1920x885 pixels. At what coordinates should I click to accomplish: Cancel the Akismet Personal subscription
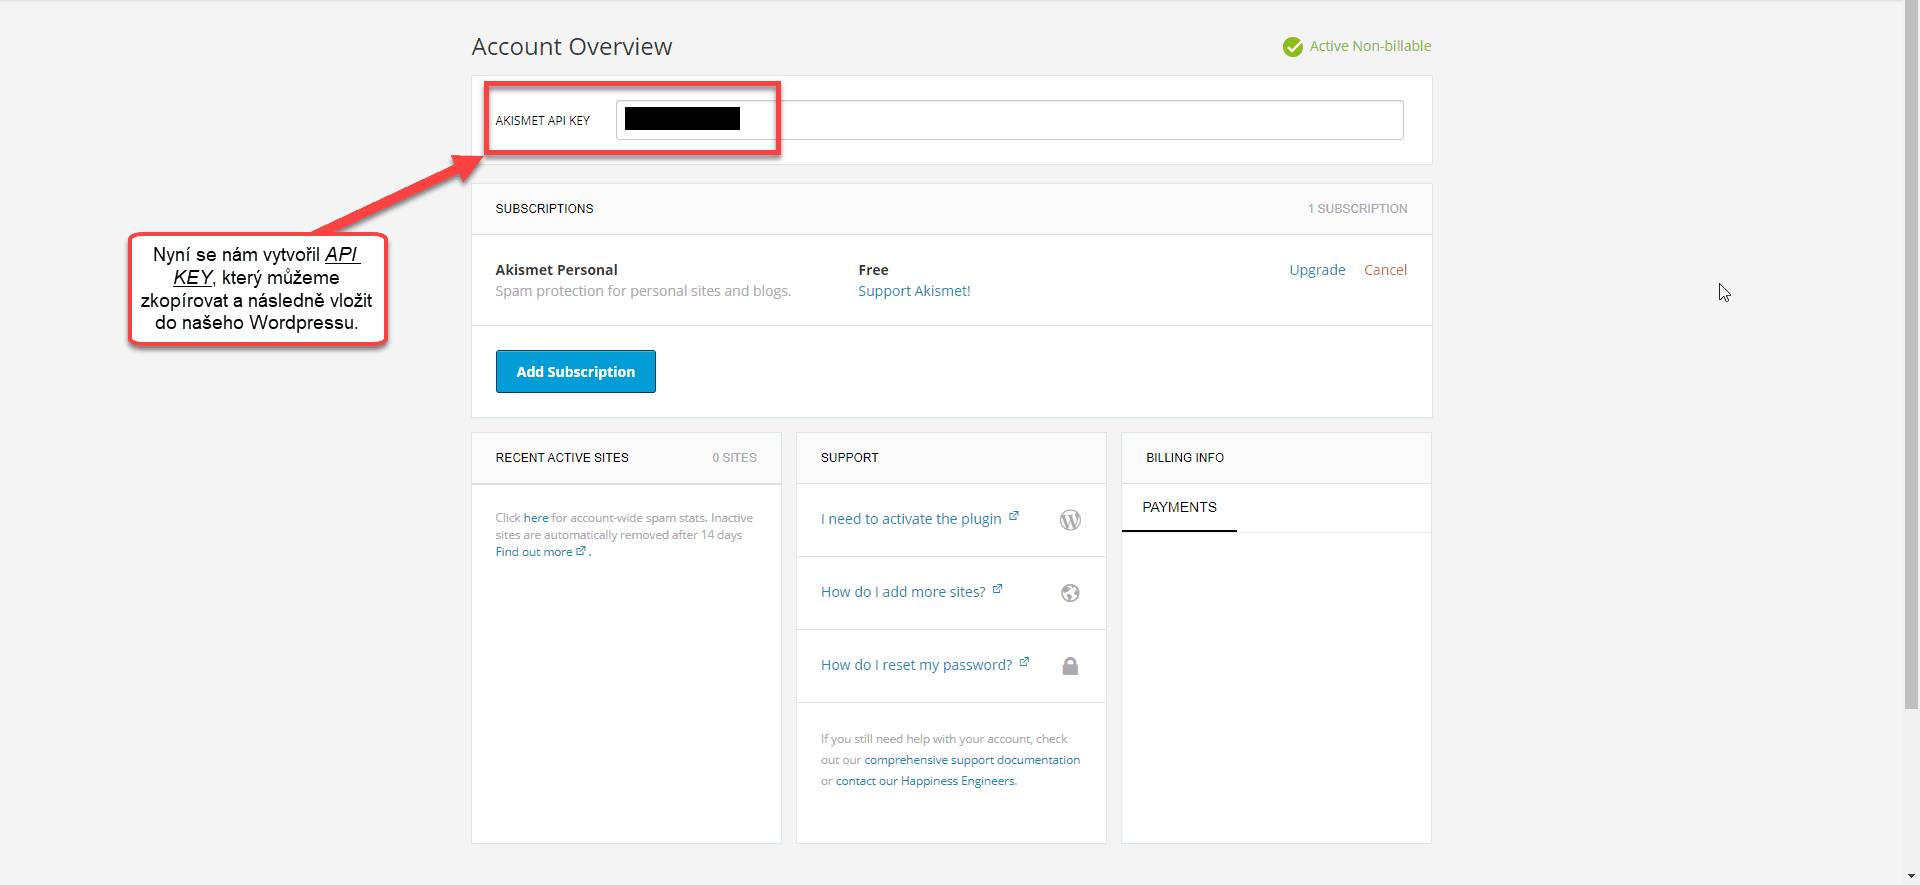tap(1385, 270)
